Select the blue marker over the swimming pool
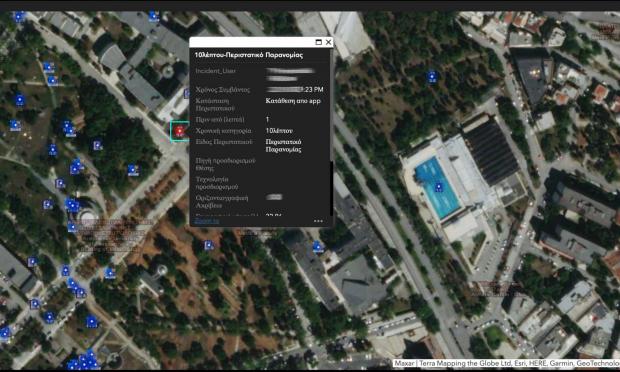The height and width of the screenshot is (372, 620). 439,187
